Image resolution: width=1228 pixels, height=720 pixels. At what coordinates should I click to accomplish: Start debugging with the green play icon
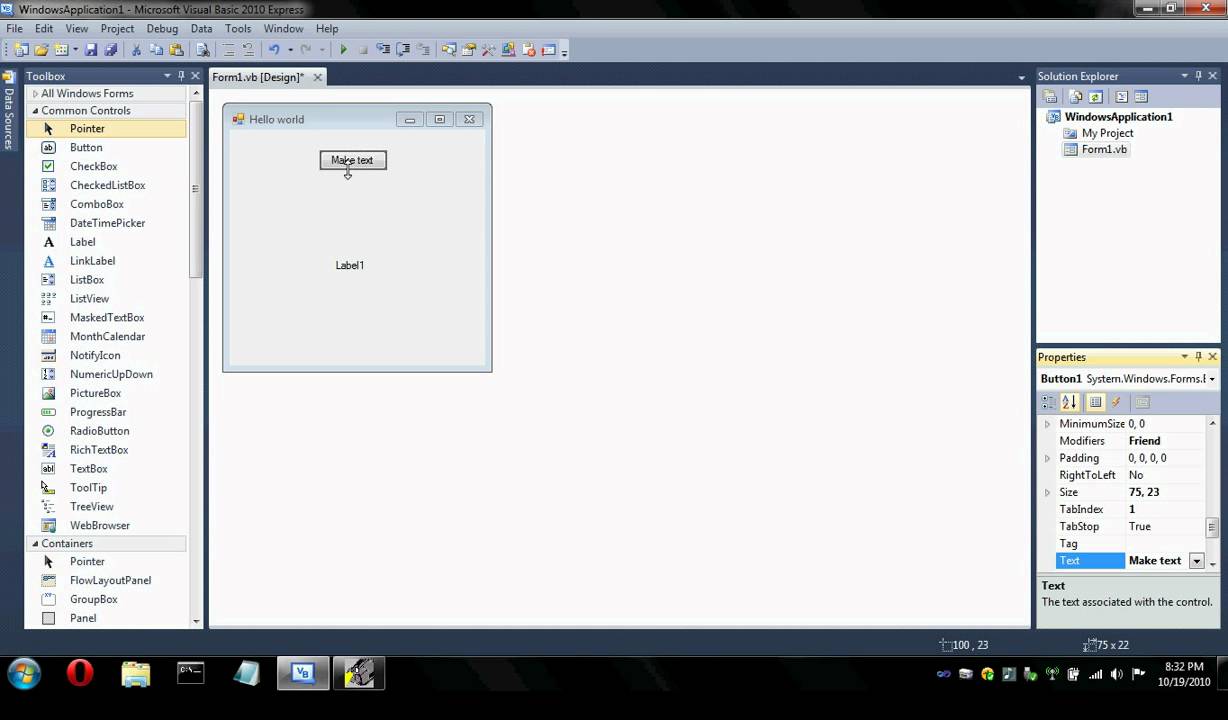tap(343, 49)
